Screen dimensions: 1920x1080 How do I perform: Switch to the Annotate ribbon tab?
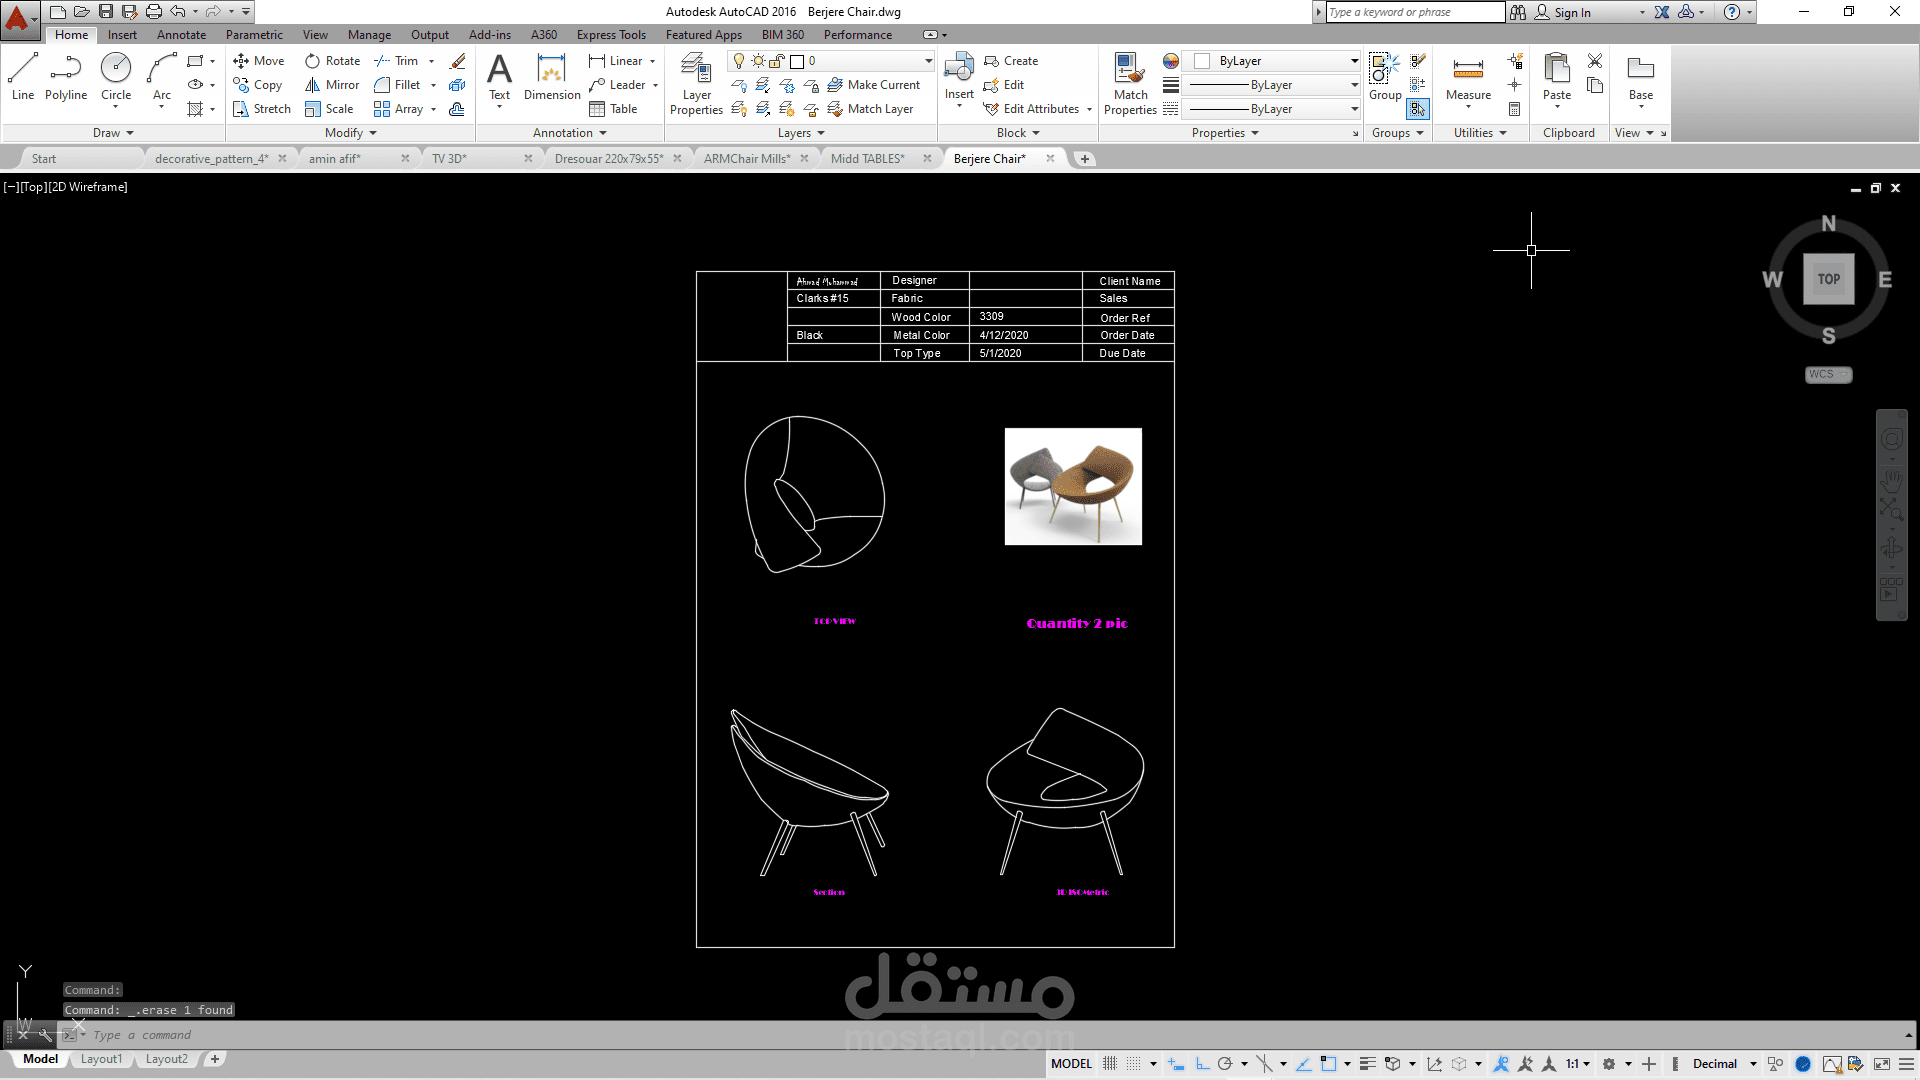[181, 35]
